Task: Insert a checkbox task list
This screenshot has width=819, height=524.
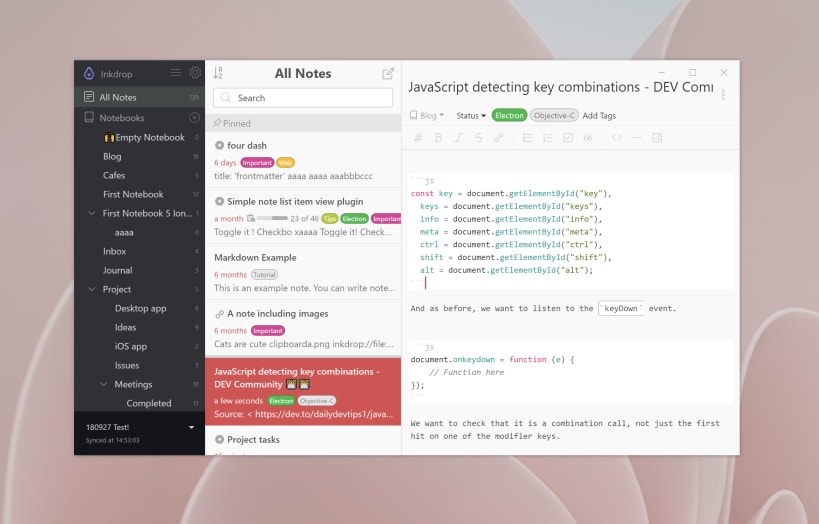Action: click(x=568, y=137)
